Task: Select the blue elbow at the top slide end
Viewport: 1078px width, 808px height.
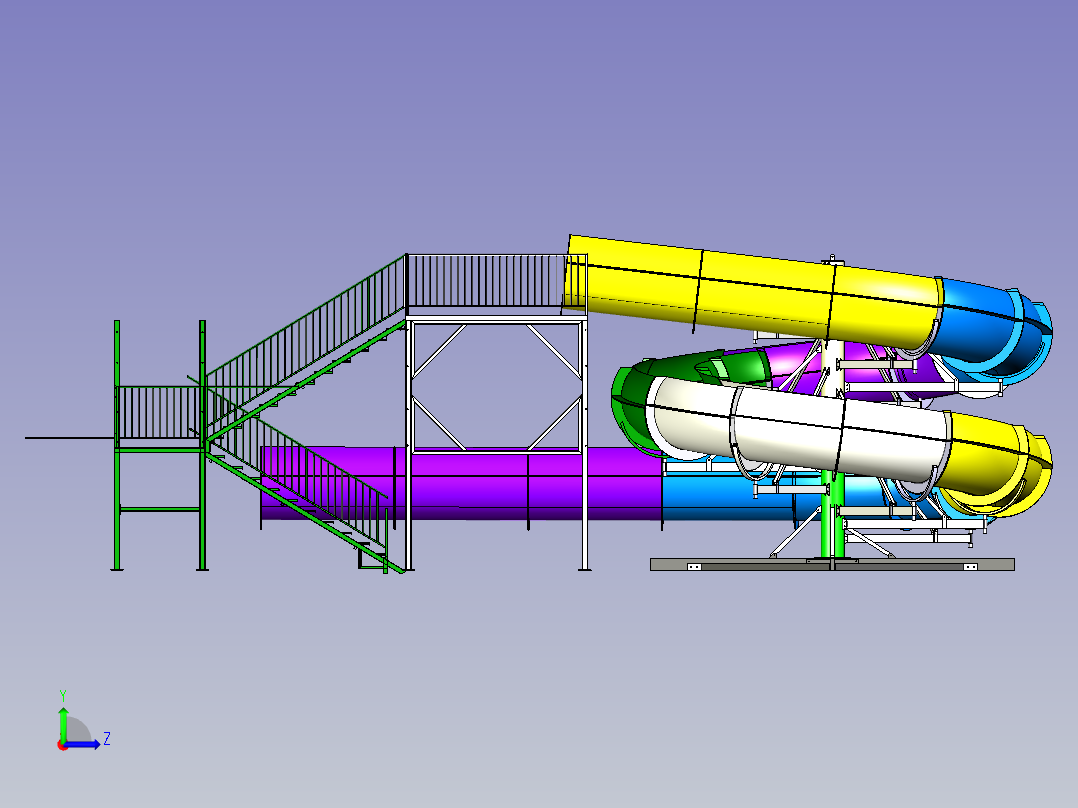Action: [x=997, y=327]
